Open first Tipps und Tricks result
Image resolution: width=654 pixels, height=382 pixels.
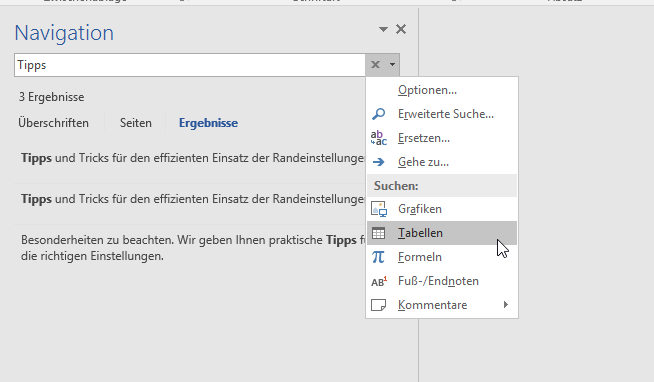190,158
